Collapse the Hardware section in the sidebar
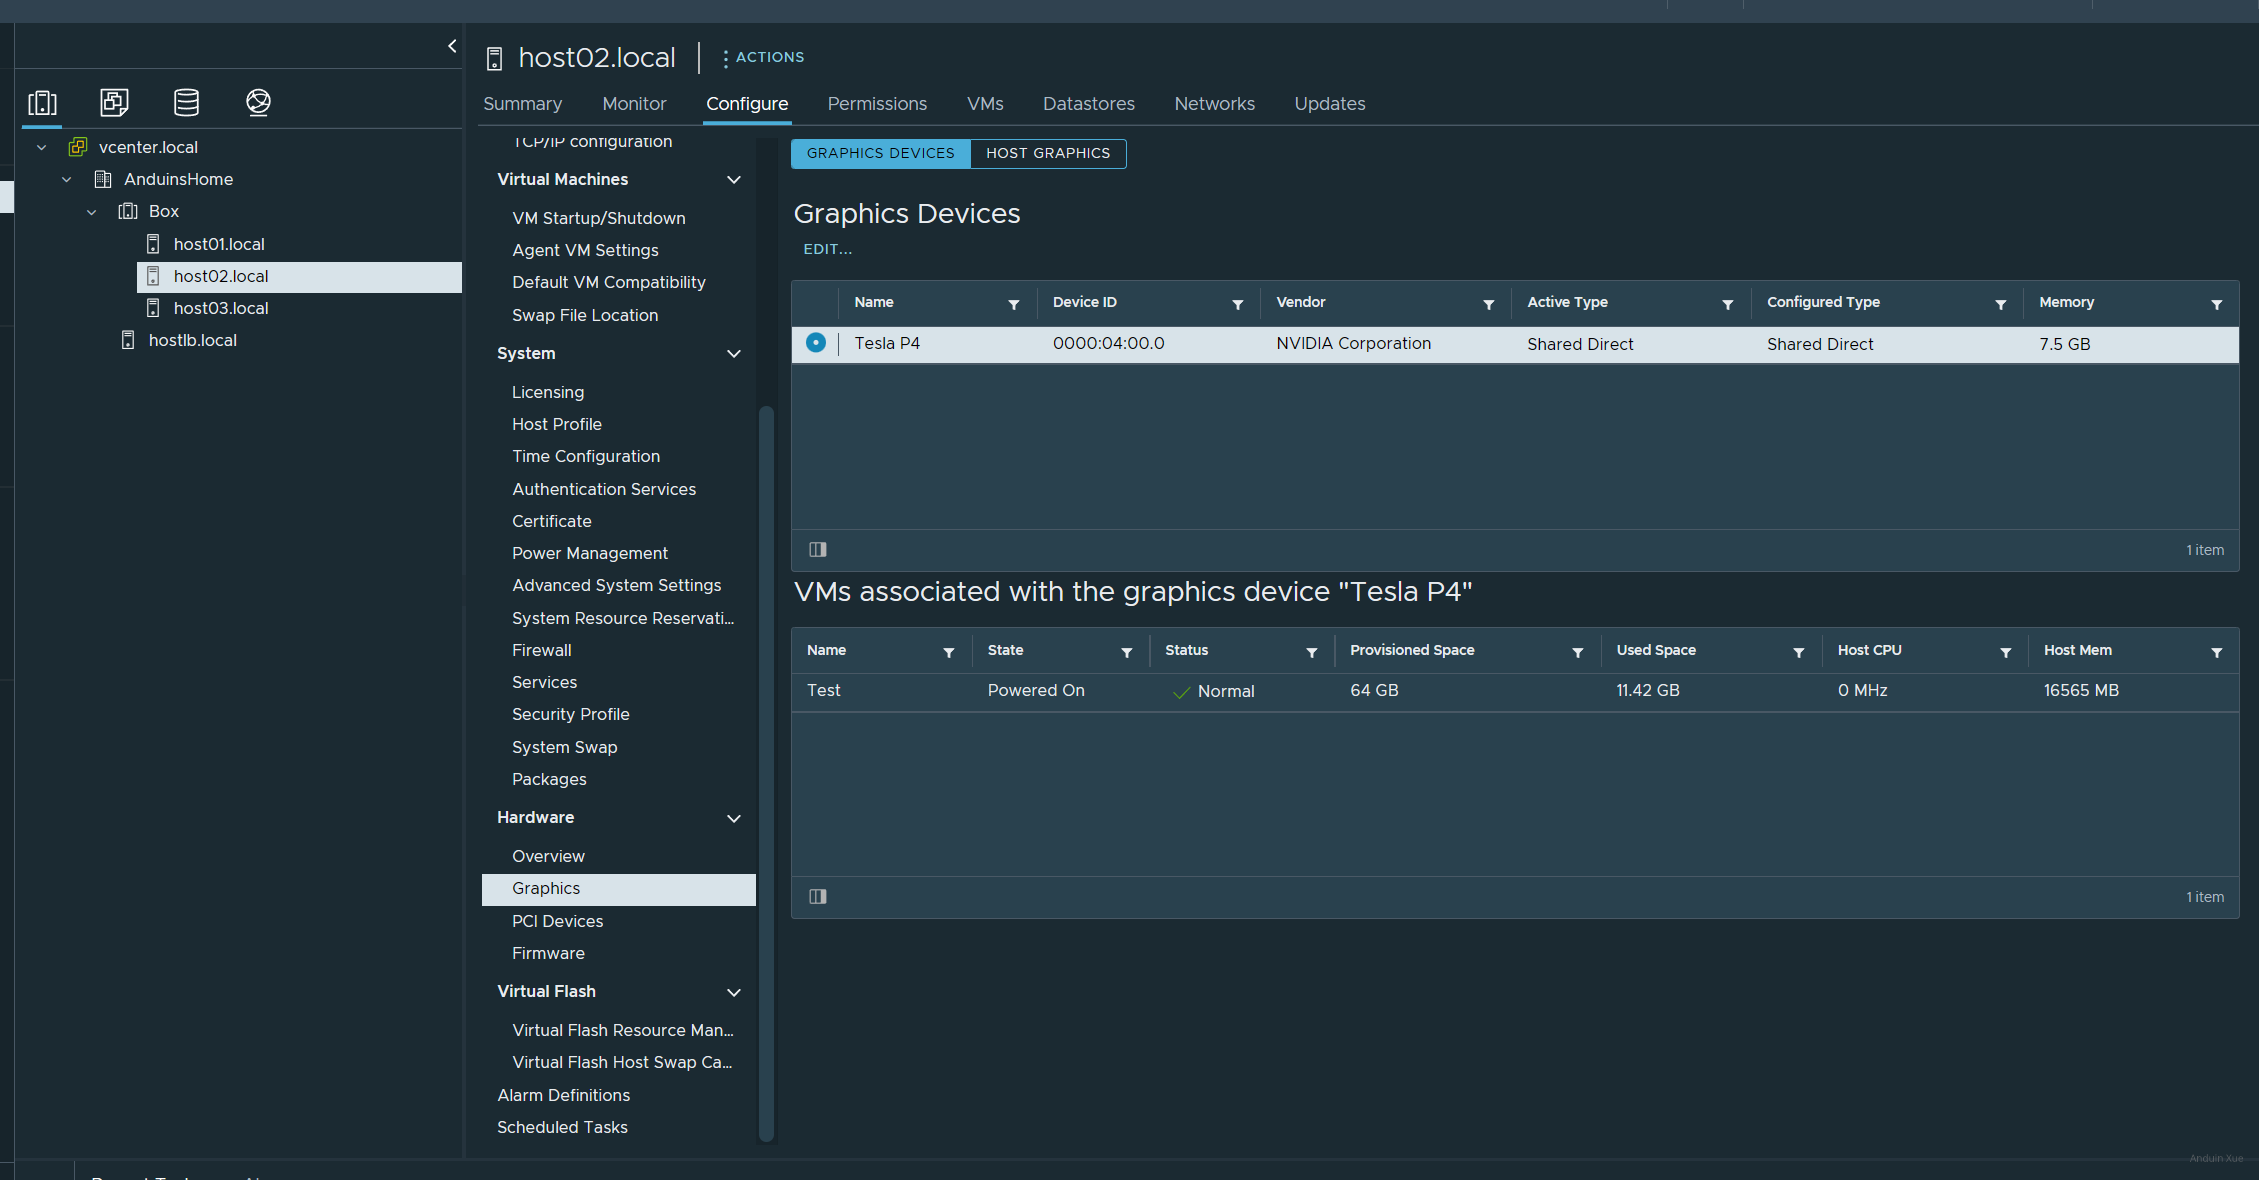This screenshot has width=2259, height=1180. [733, 818]
